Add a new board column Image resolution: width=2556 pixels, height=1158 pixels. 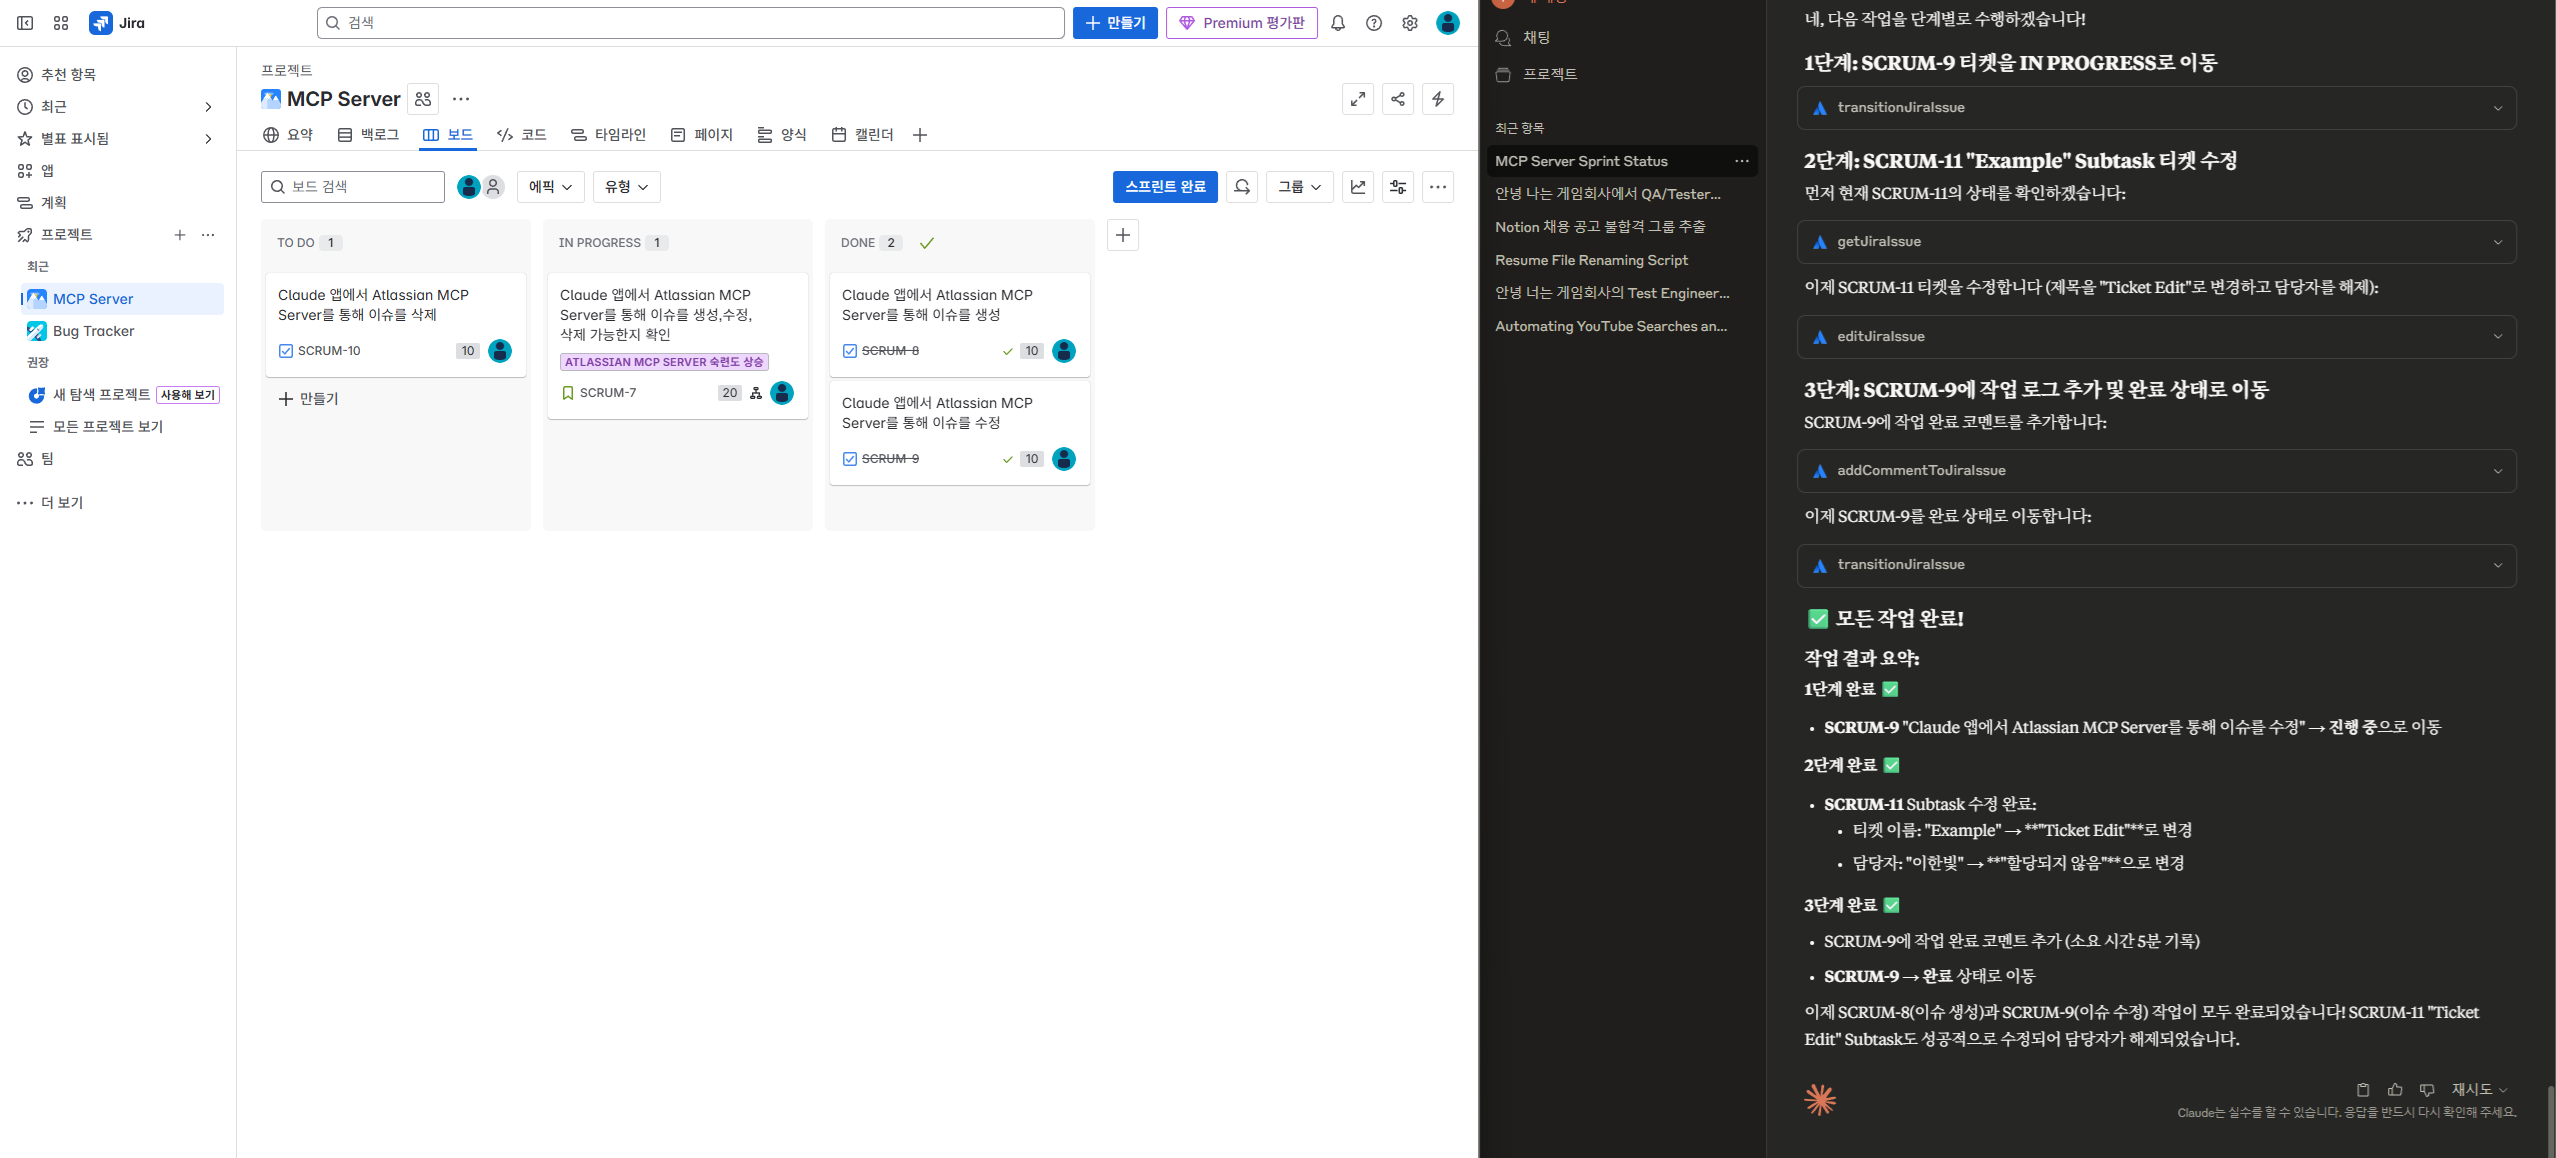pyautogui.click(x=1123, y=235)
